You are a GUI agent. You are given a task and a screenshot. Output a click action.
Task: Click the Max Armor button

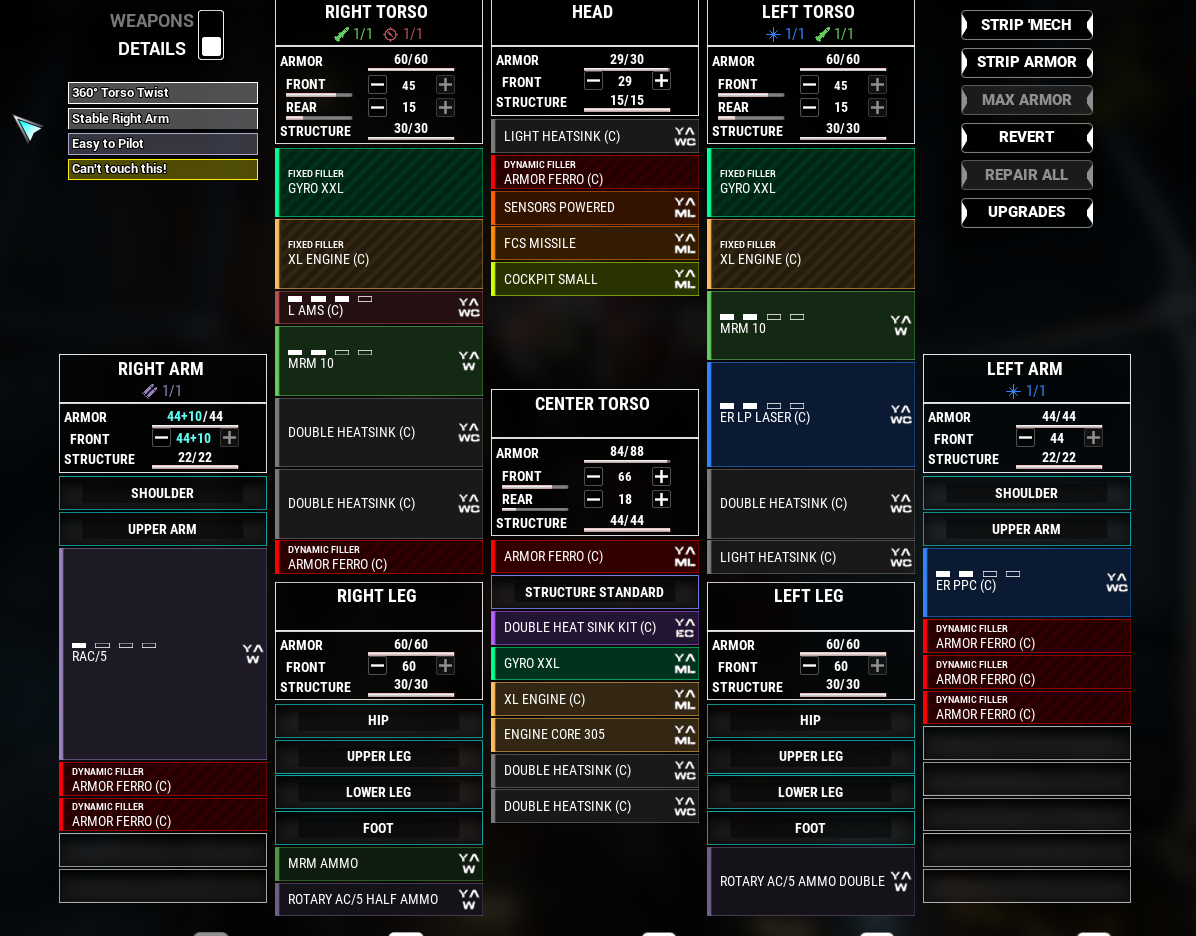tap(1027, 100)
